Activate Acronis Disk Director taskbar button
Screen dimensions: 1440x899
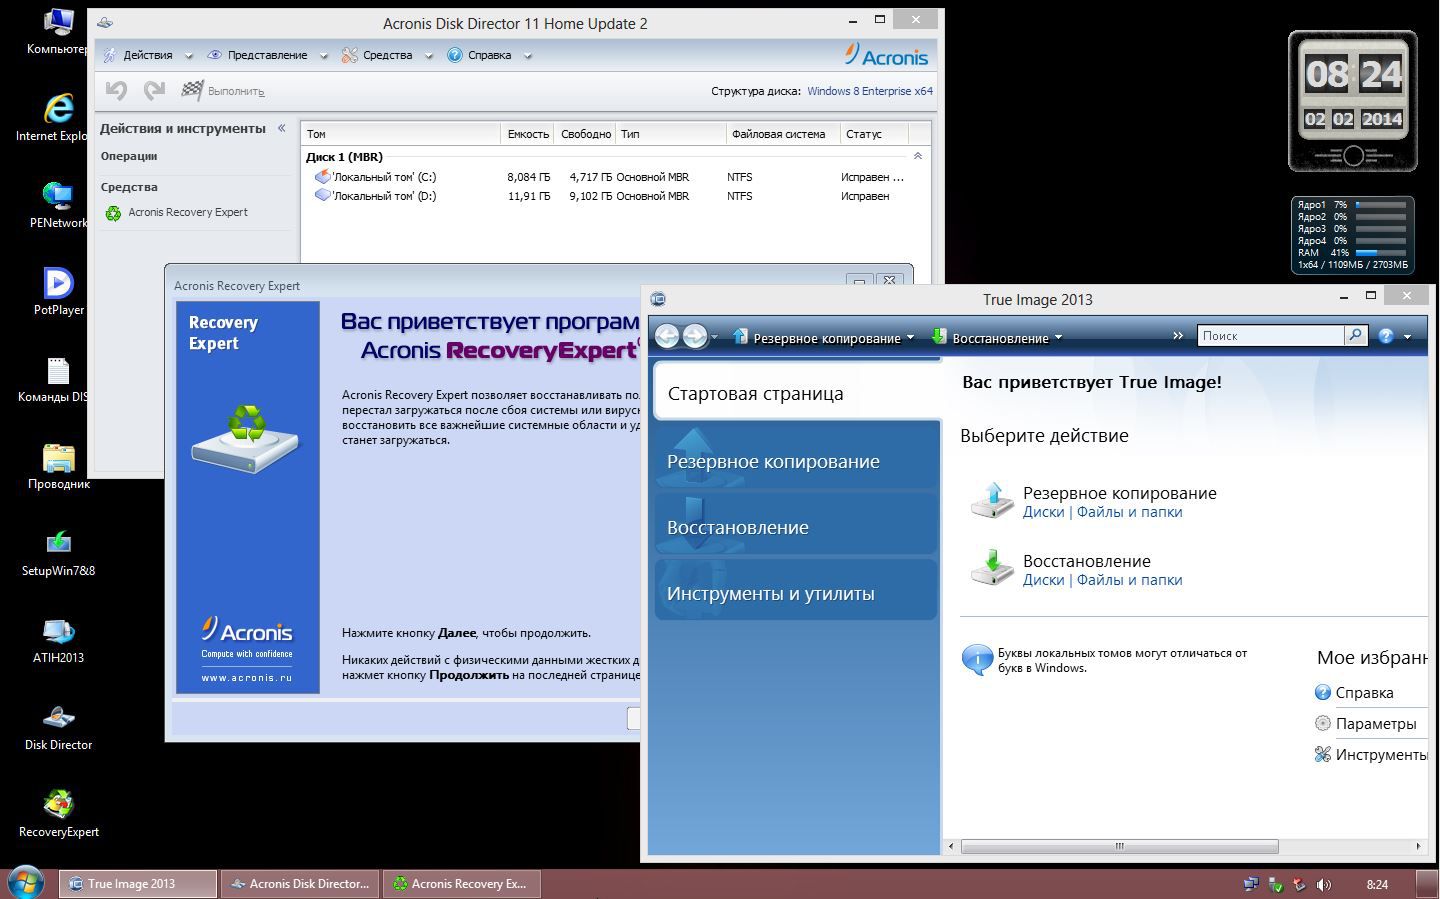[300, 883]
